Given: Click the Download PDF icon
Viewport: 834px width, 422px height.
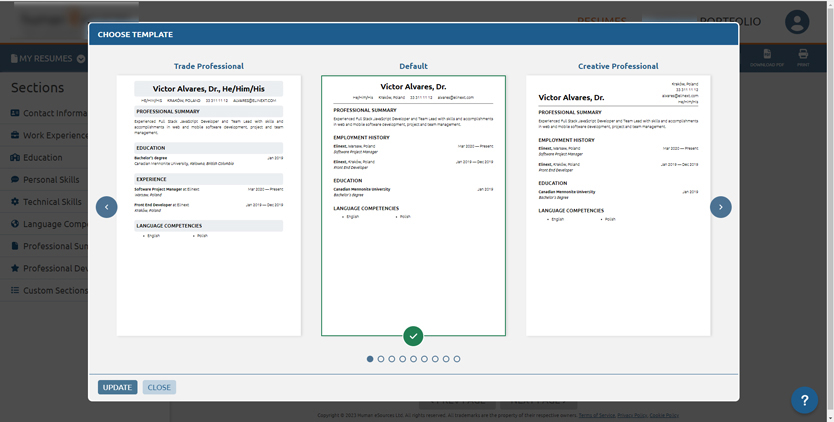Looking at the screenshot, I should 766,57.
